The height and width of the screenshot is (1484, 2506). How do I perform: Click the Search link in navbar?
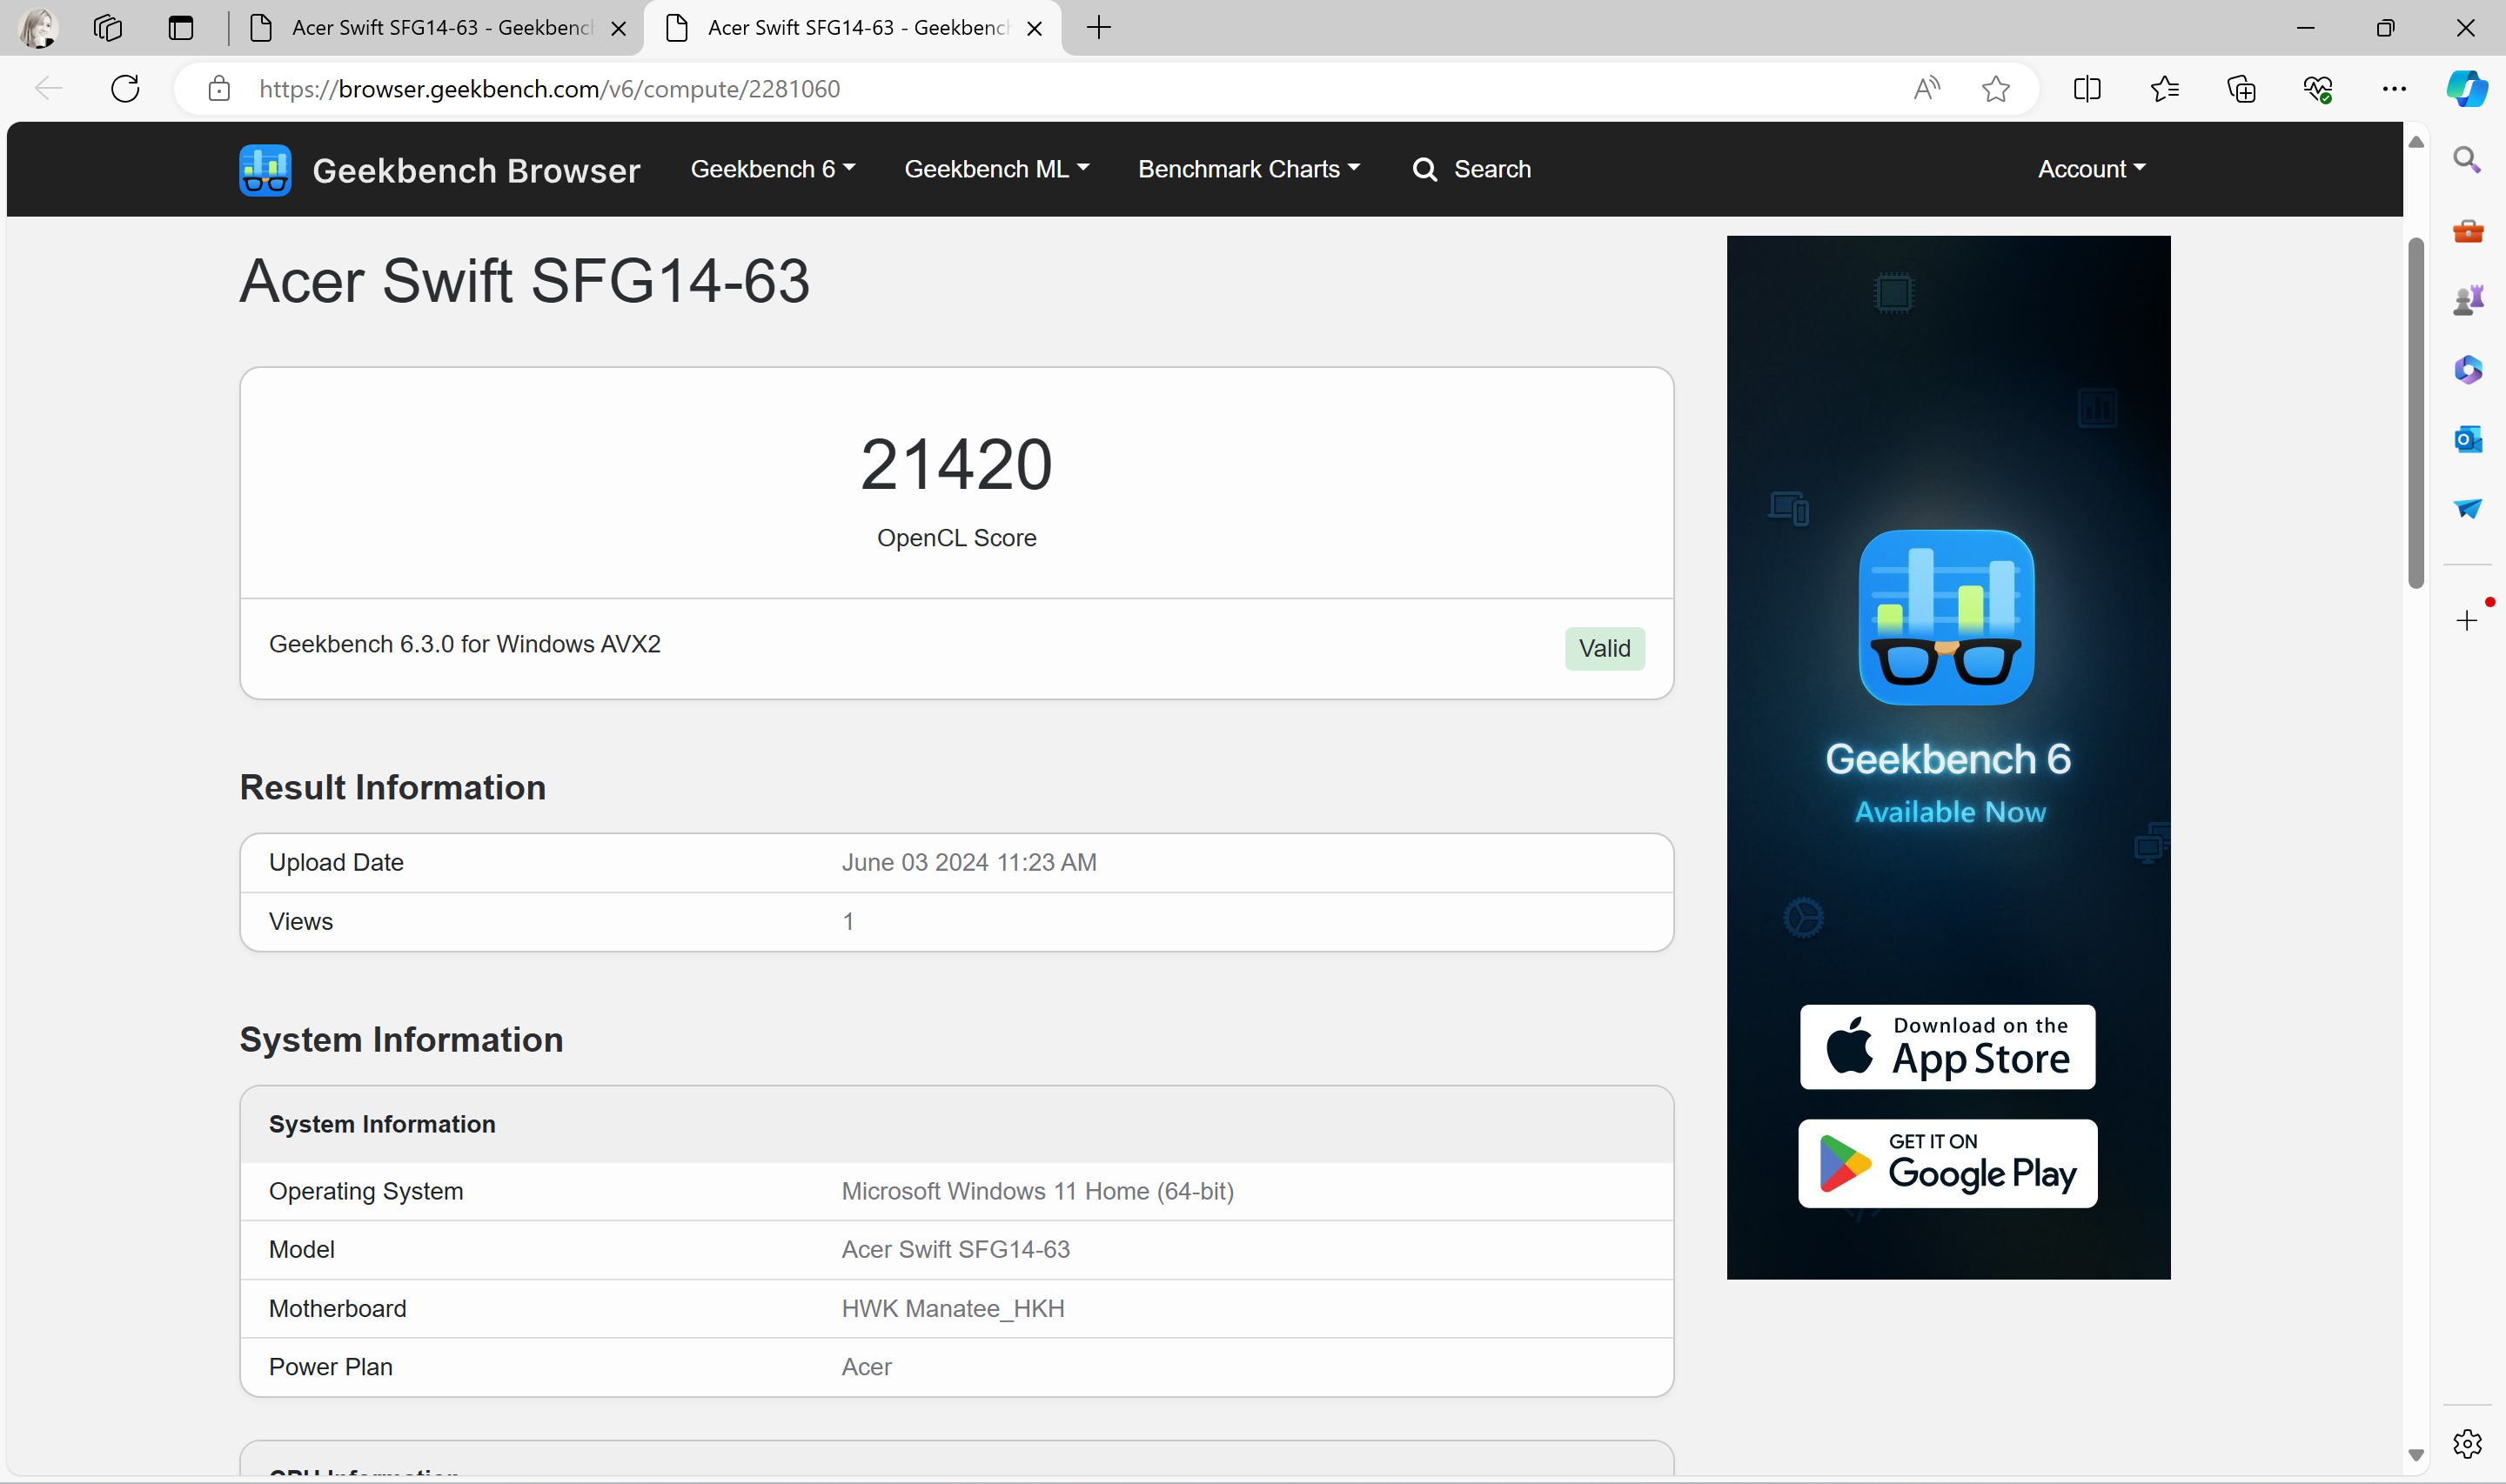point(1471,169)
